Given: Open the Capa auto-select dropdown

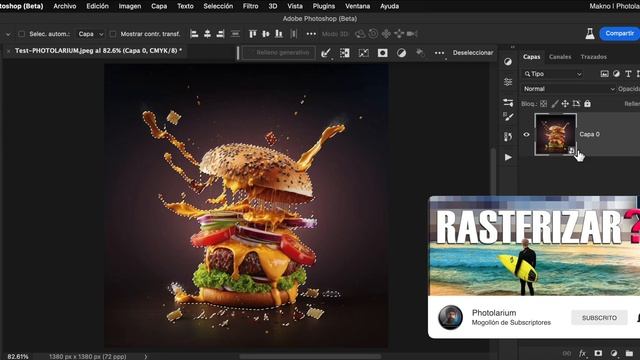Looking at the screenshot, I should [x=90, y=34].
